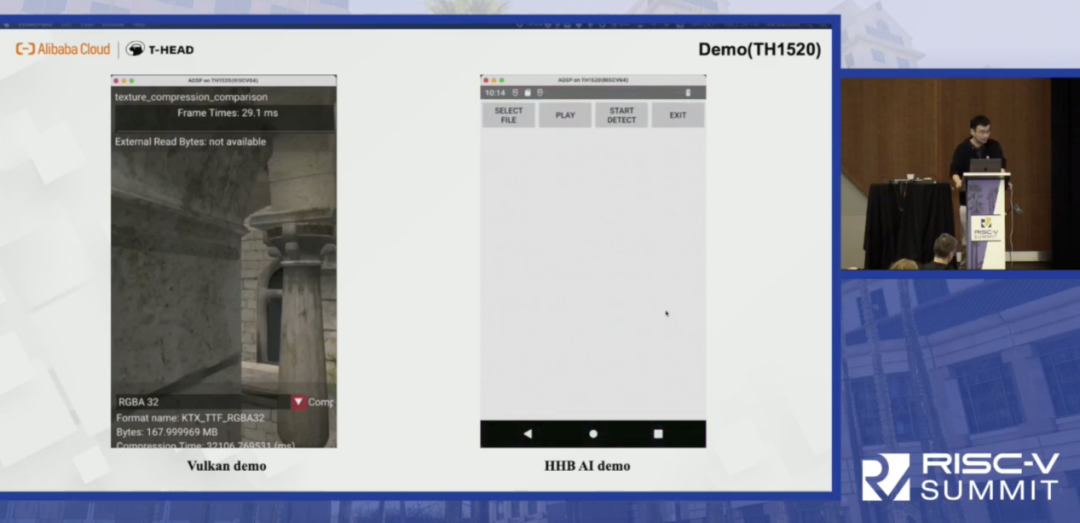The width and height of the screenshot is (1080, 523).
Task: Click the 'Vulkan demo' caption
Action: click(x=227, y=466)
